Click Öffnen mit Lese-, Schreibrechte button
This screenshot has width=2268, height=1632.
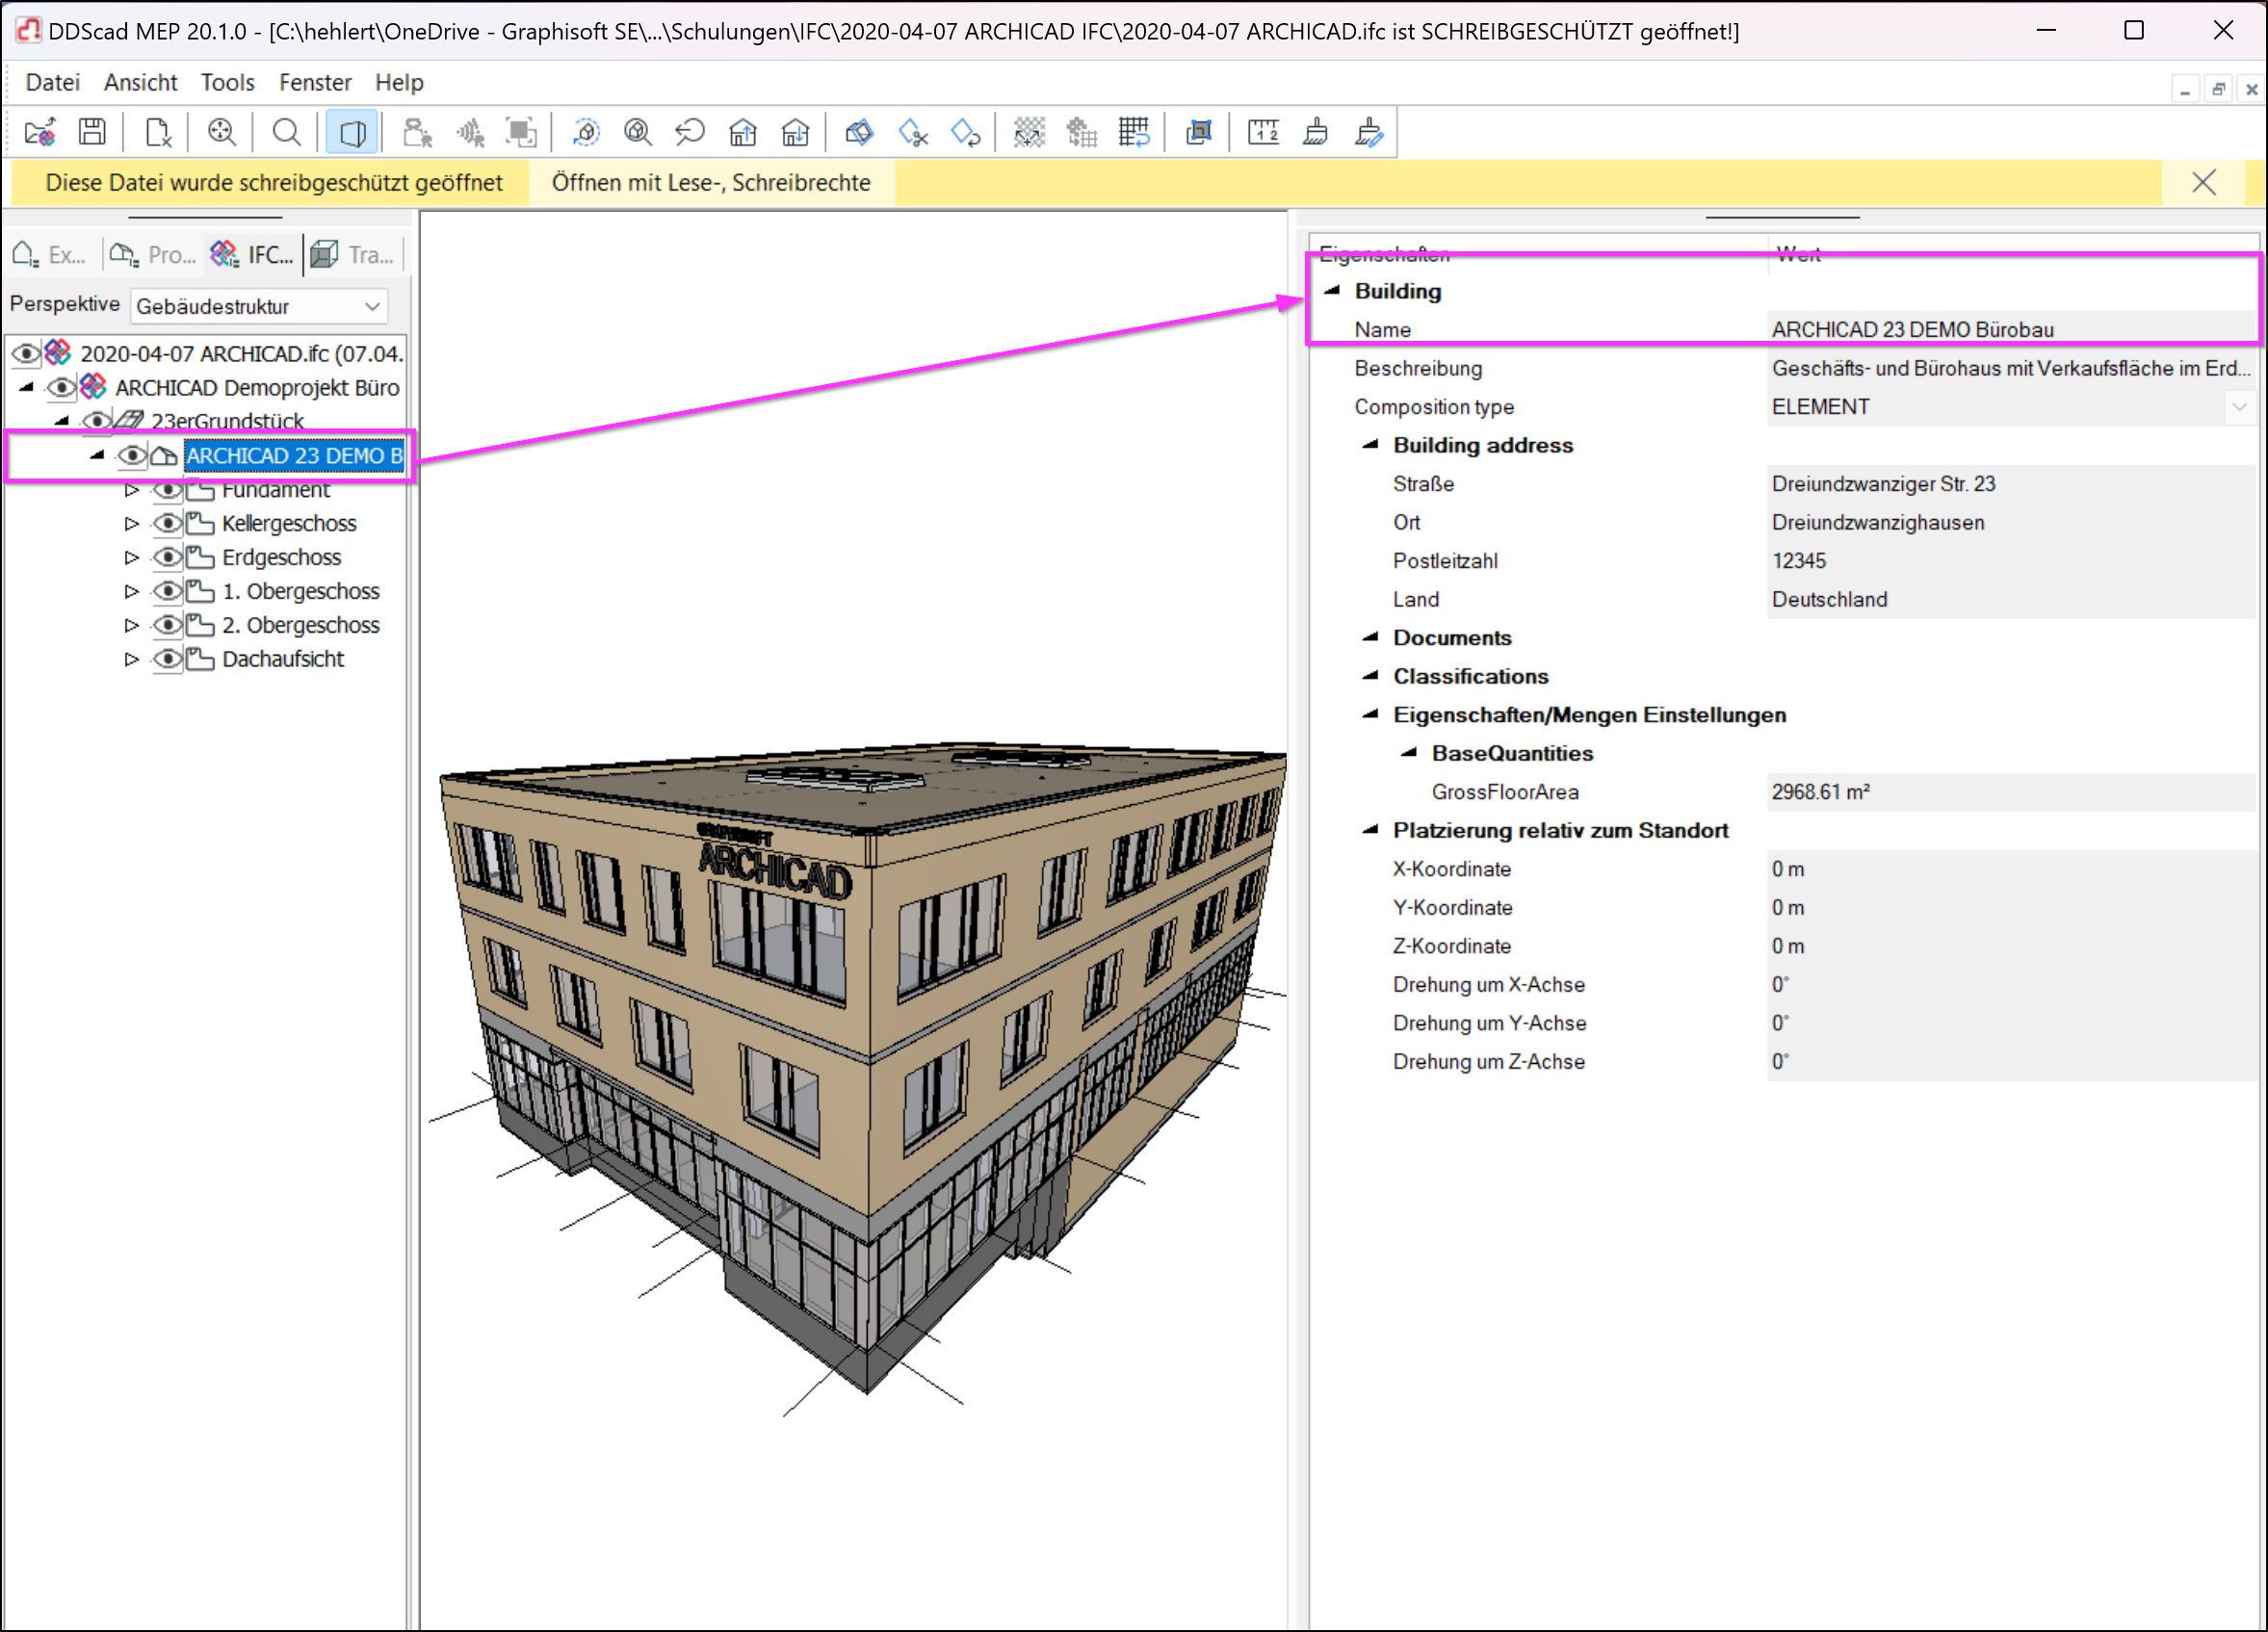(711, 182)
